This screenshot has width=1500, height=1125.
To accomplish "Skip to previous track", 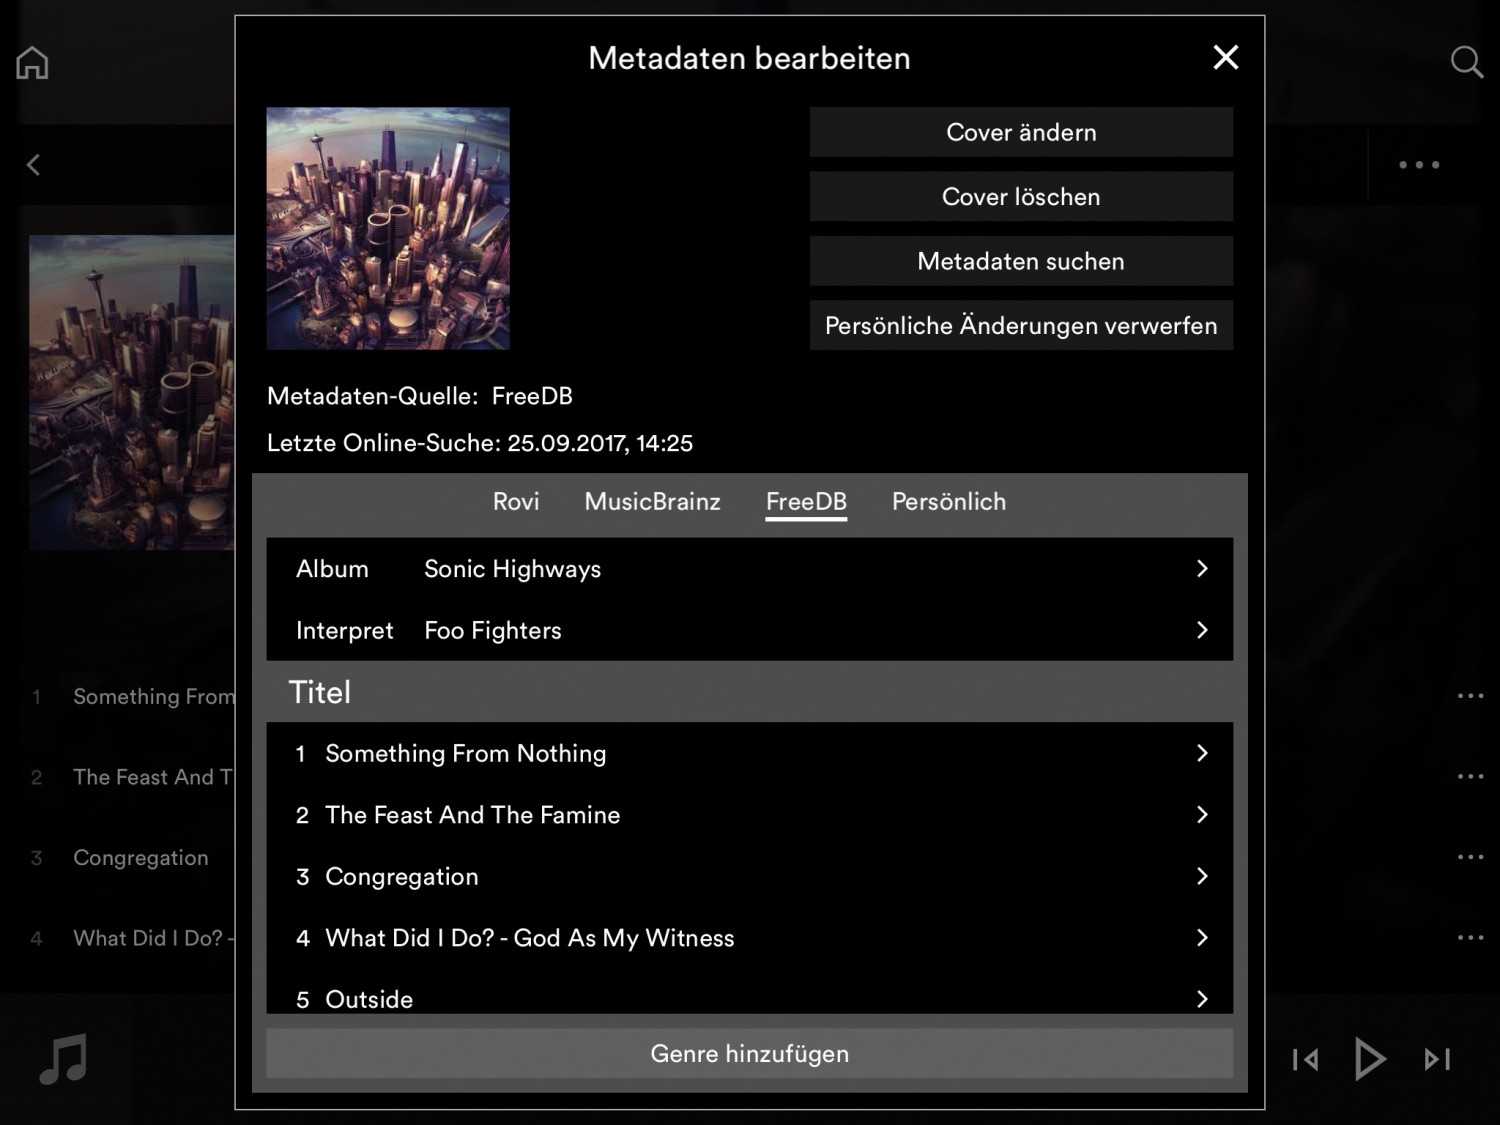I will 1305,1059.
